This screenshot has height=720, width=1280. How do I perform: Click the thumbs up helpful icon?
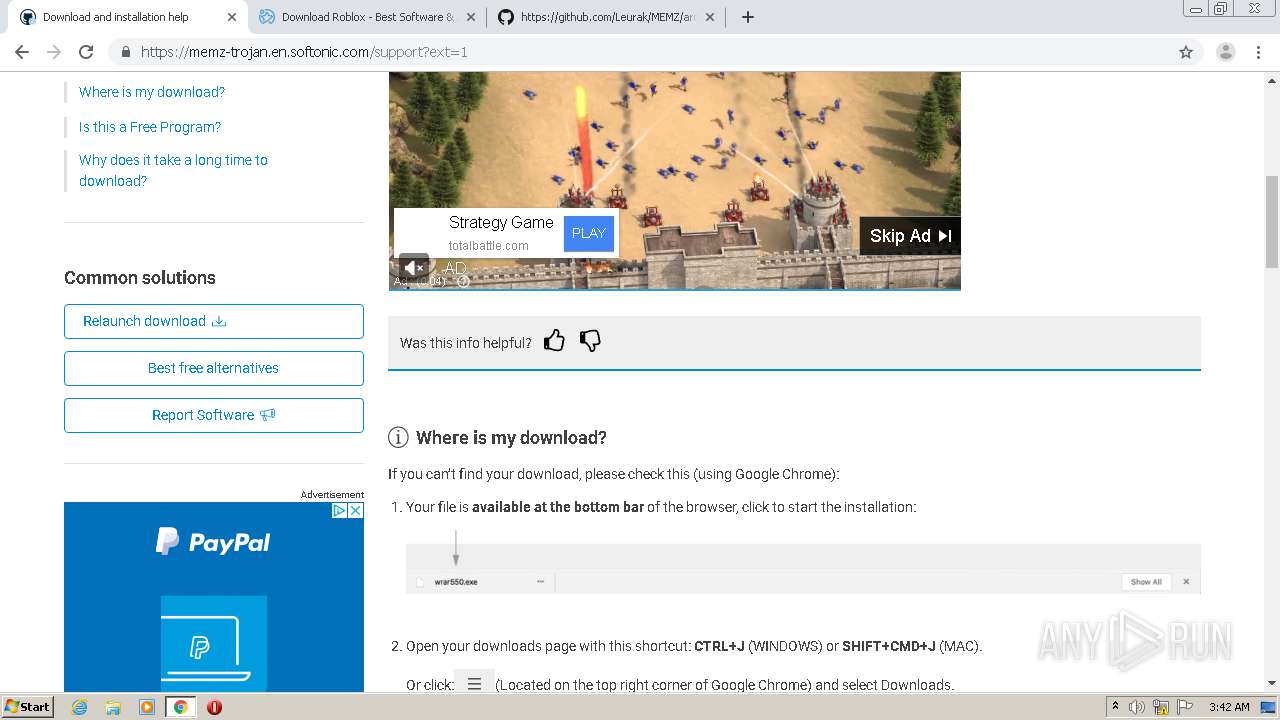point(554,341)
